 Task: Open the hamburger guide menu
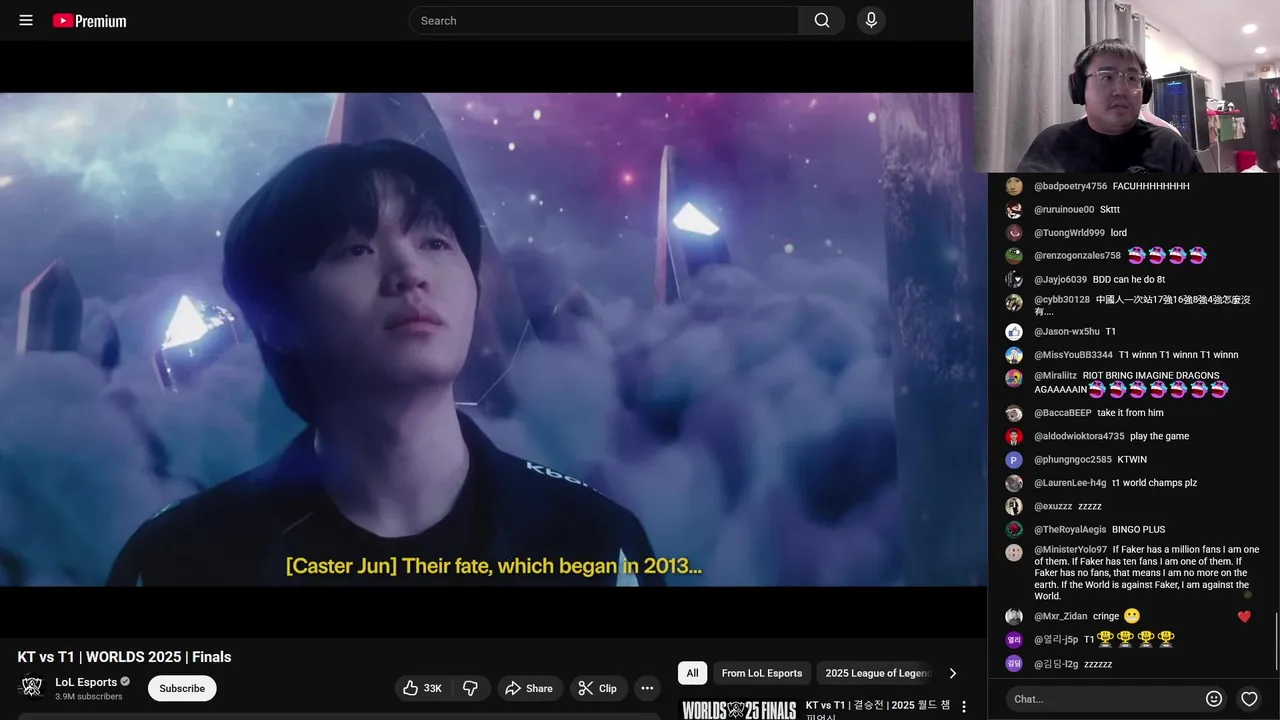[x=26, y=20]
